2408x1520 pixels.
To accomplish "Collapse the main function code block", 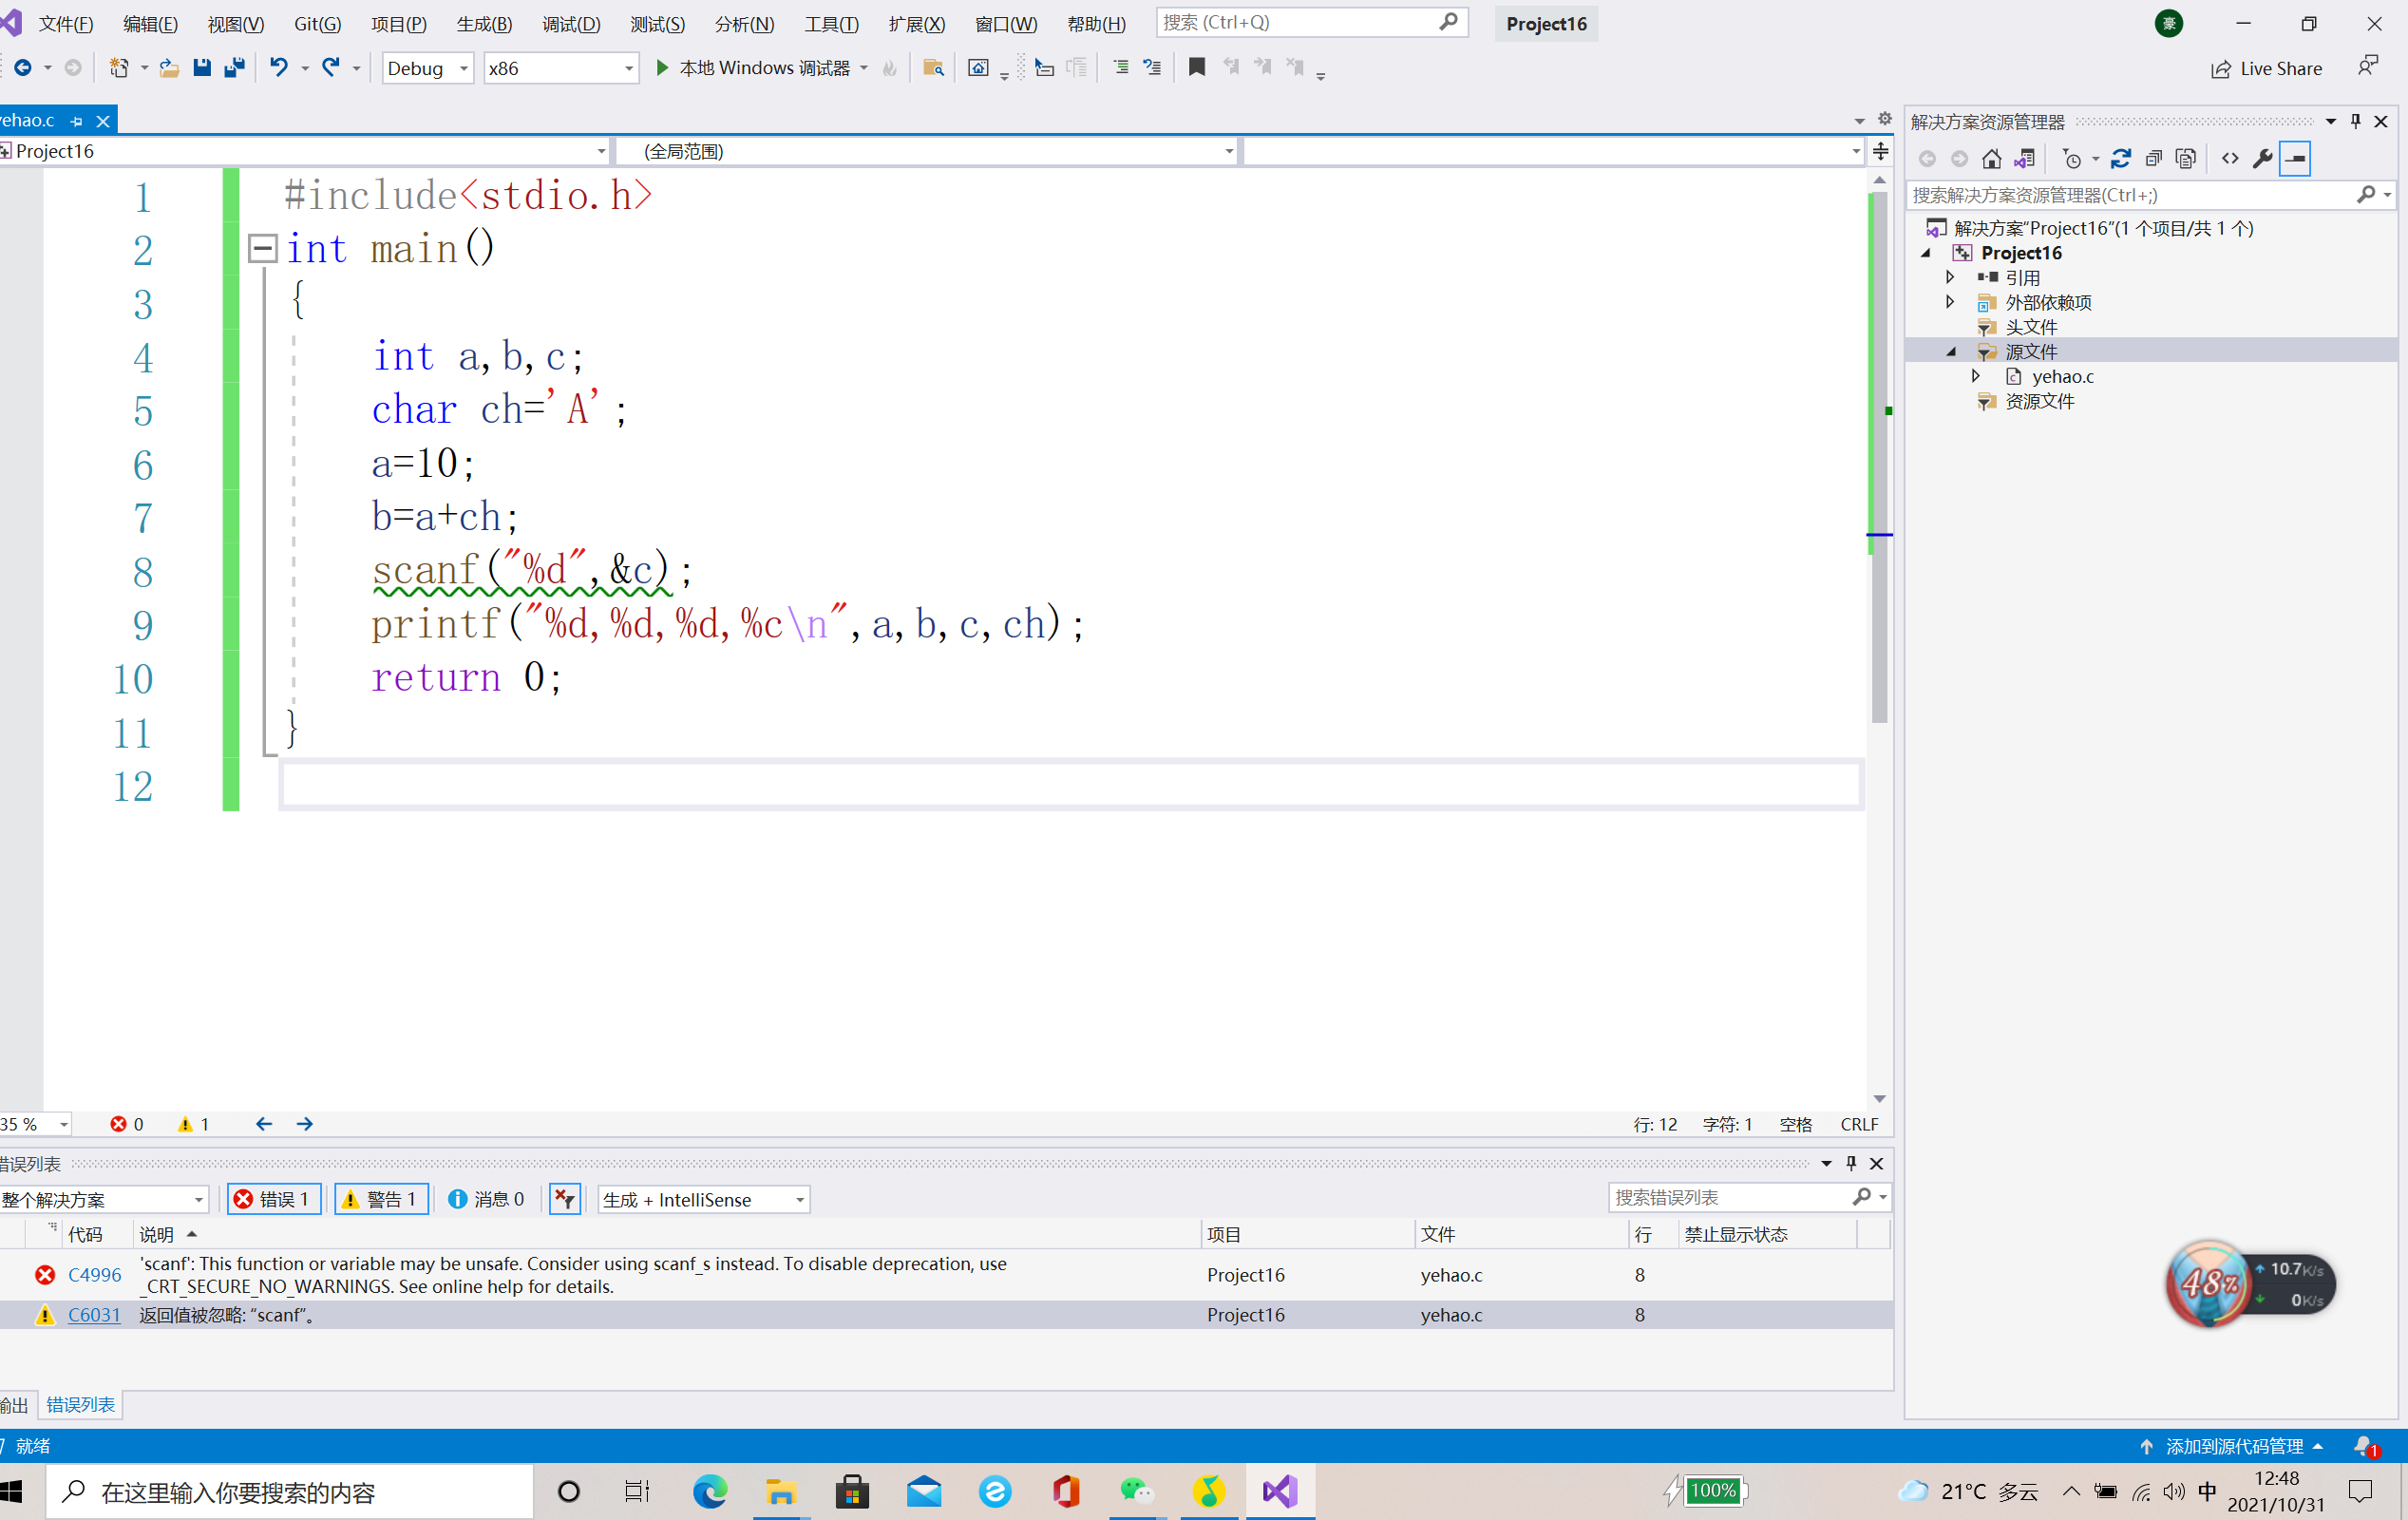I will pyautogui.click(x=262, y=248).
